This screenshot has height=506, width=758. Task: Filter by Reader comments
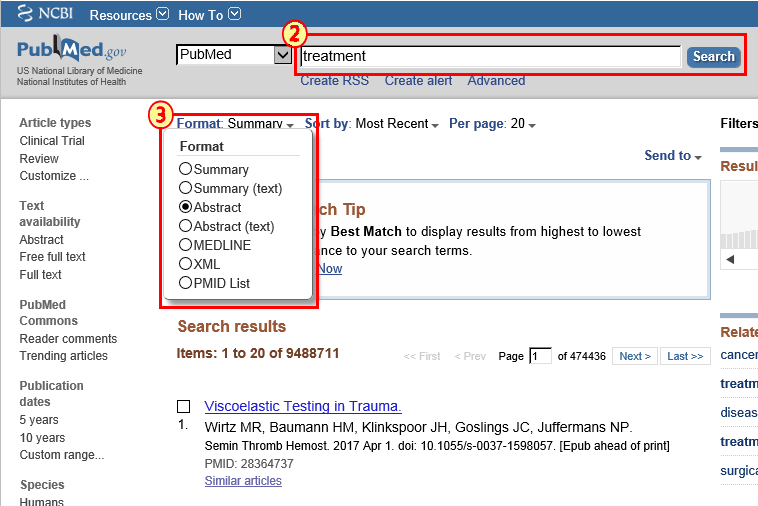[68, 339]
